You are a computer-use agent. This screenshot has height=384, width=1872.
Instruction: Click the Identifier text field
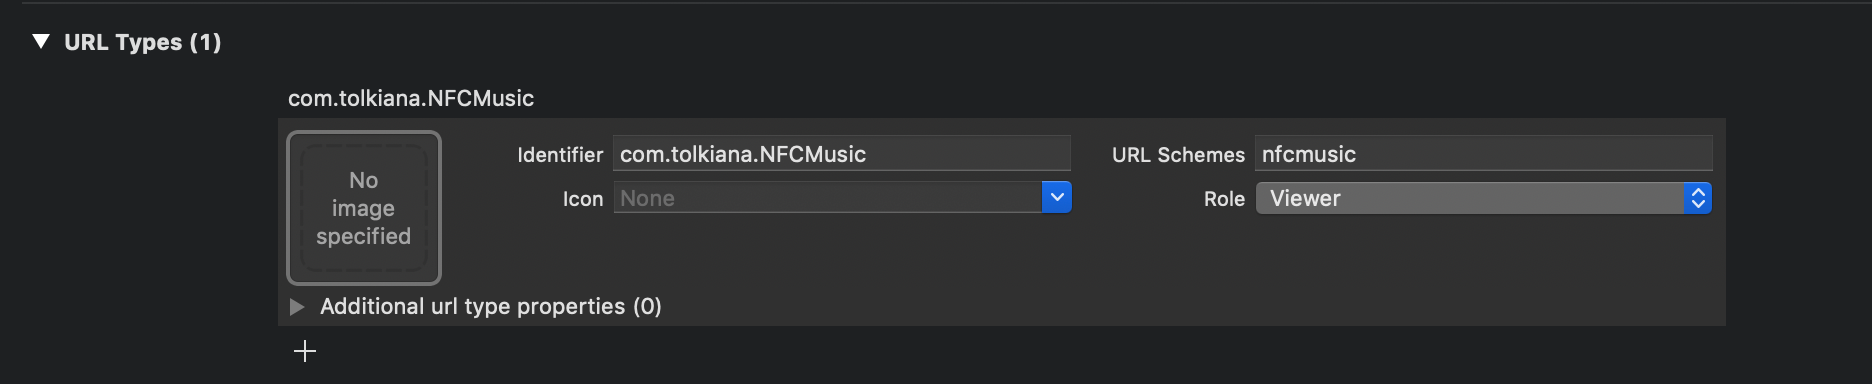tap(842, 154)
